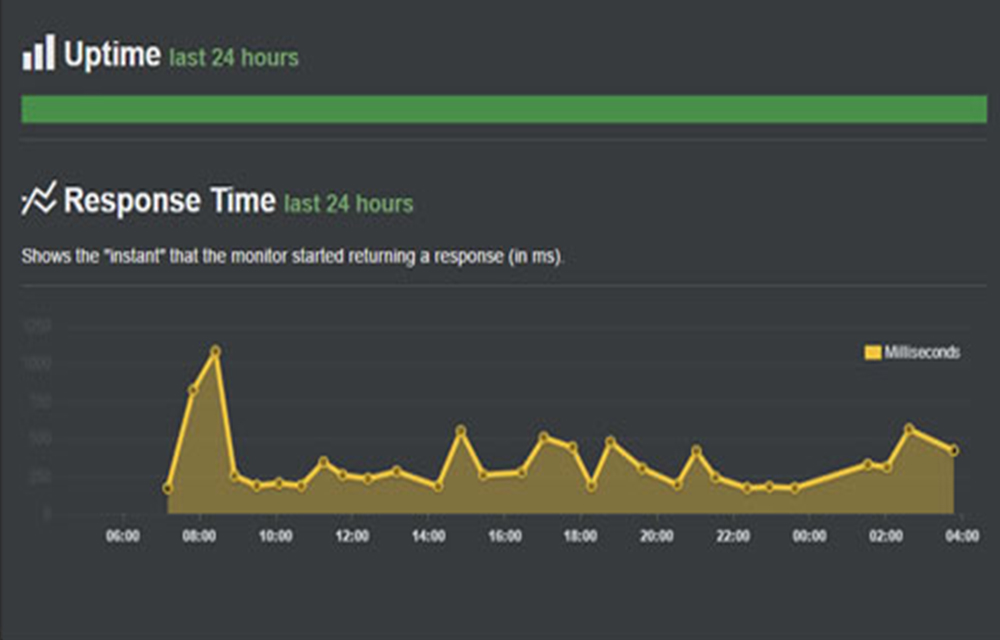Viewport: 1000px width, 640px height.
Task: Select the peak data point near 21:00
Action: [696, 450]
